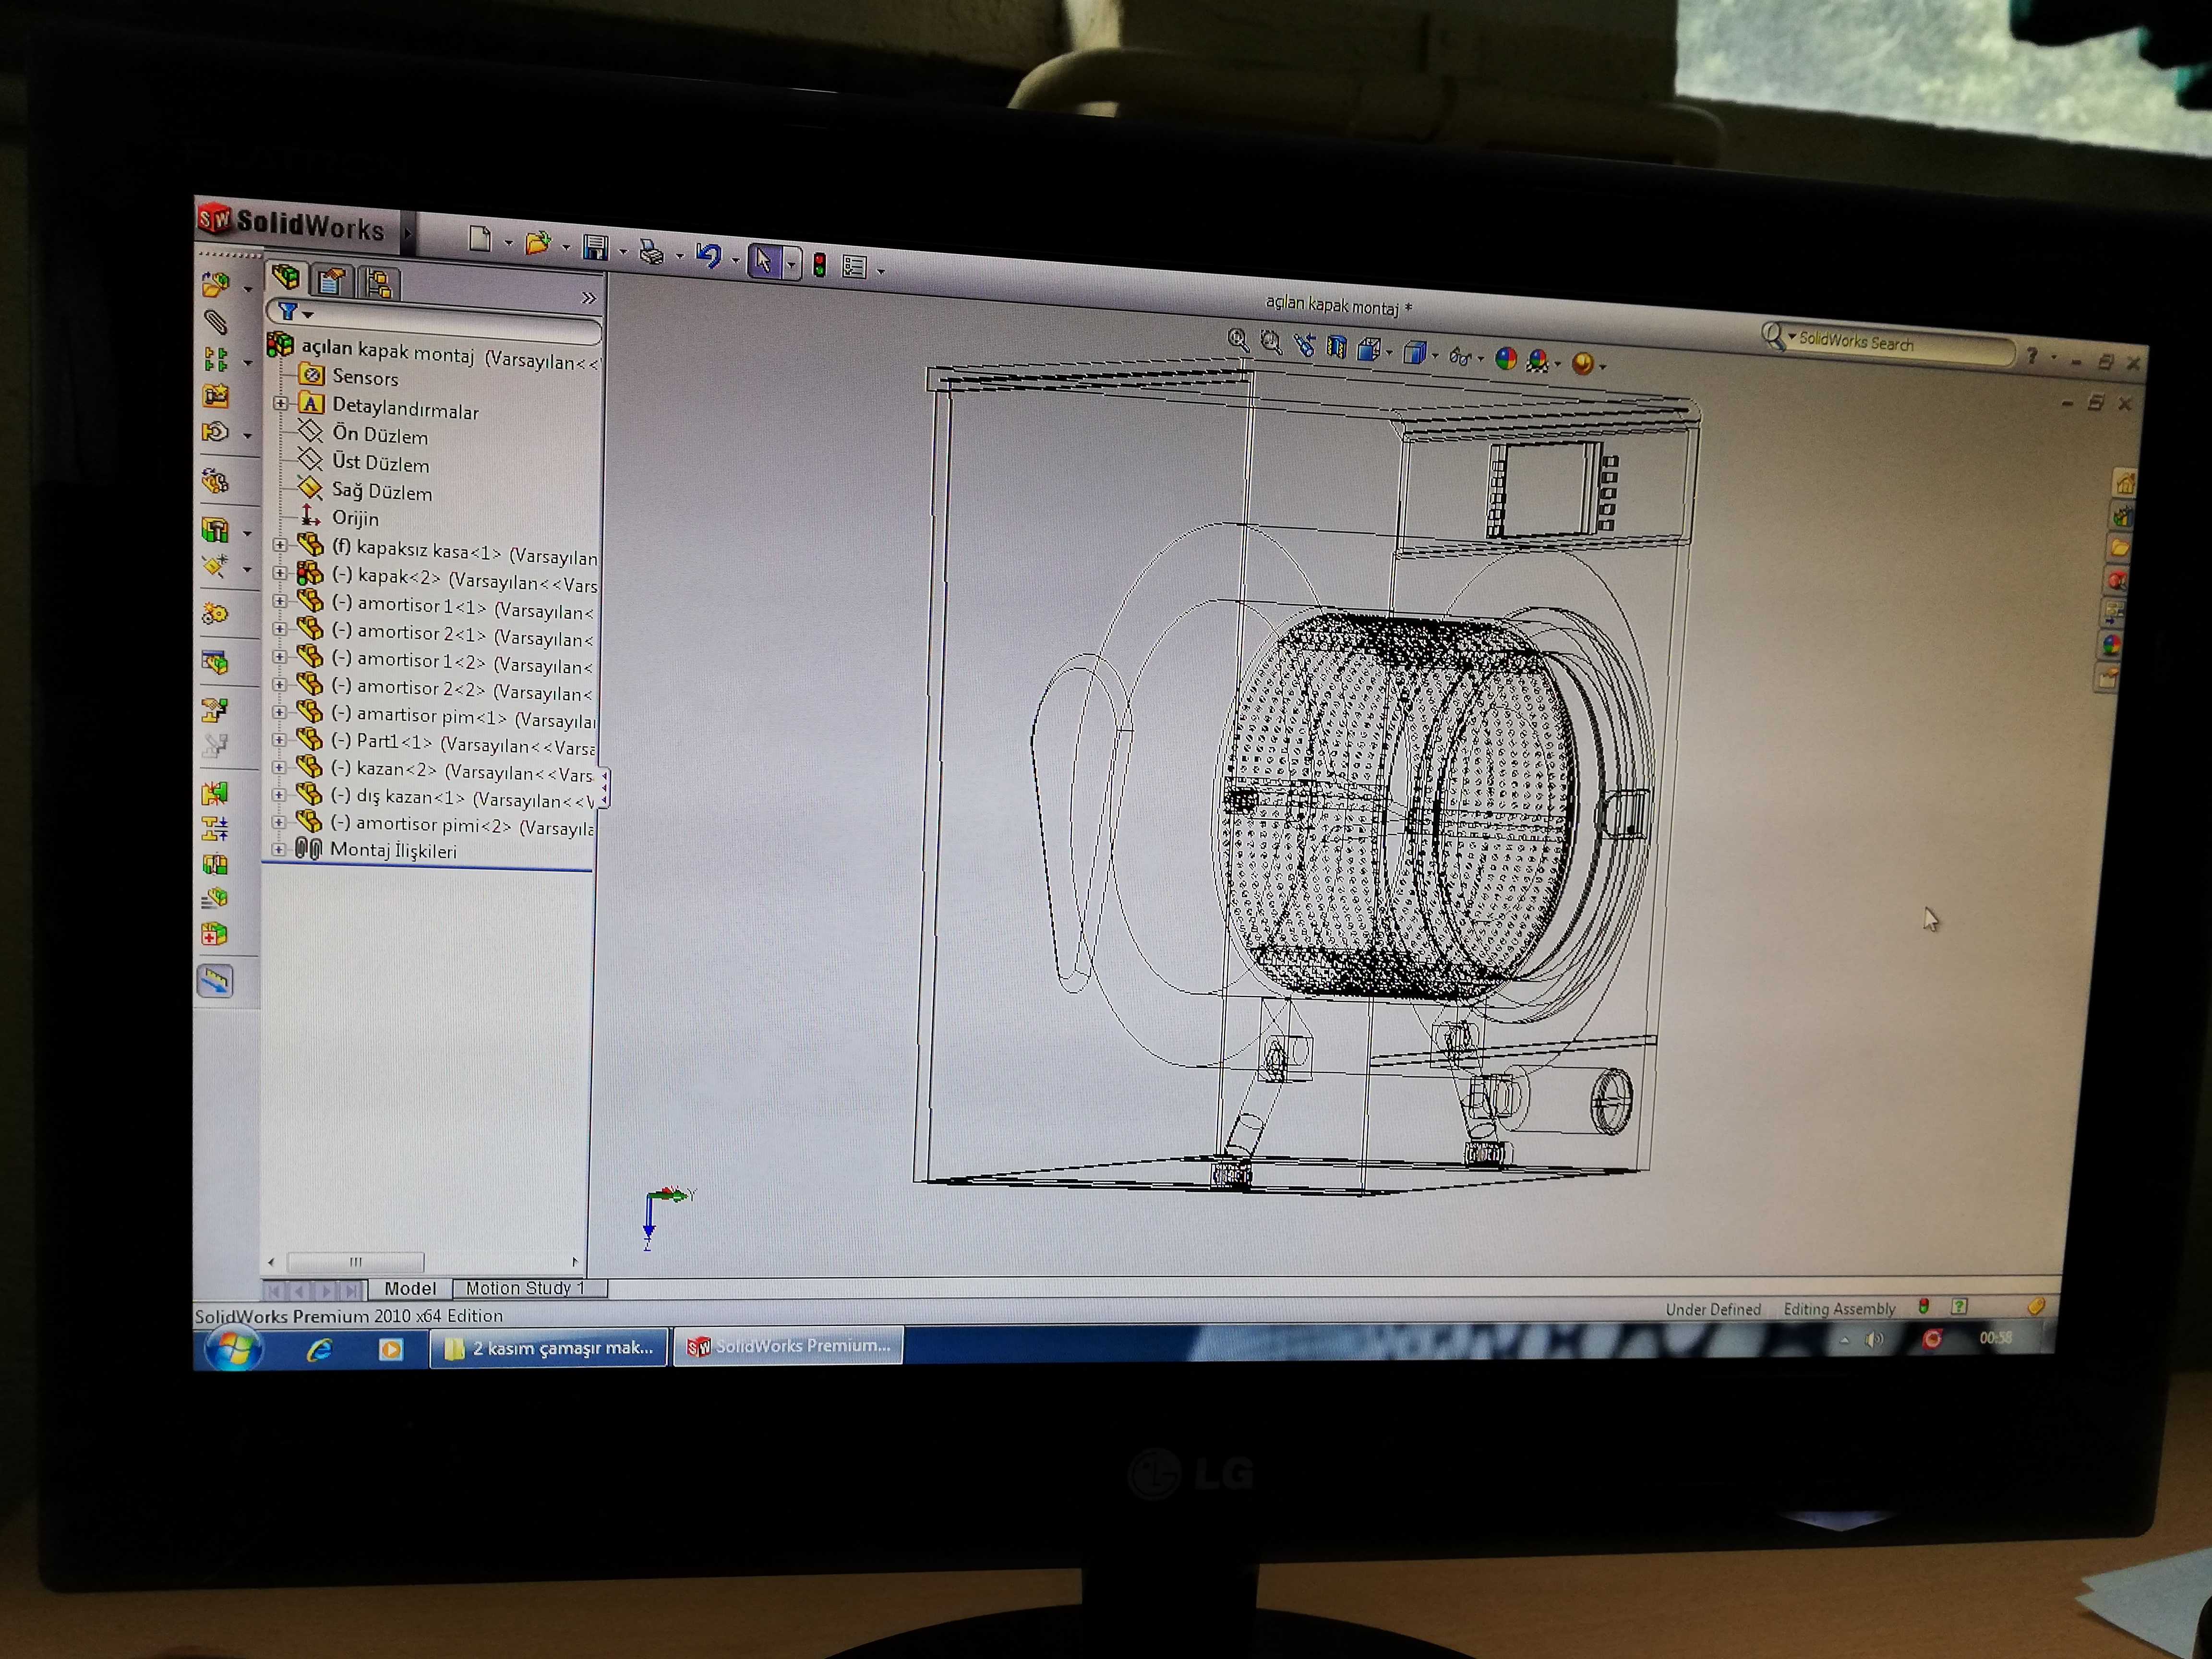Click Zoom to Area magnifier icon
2212x1659 pixels.
pos(1271,343)
